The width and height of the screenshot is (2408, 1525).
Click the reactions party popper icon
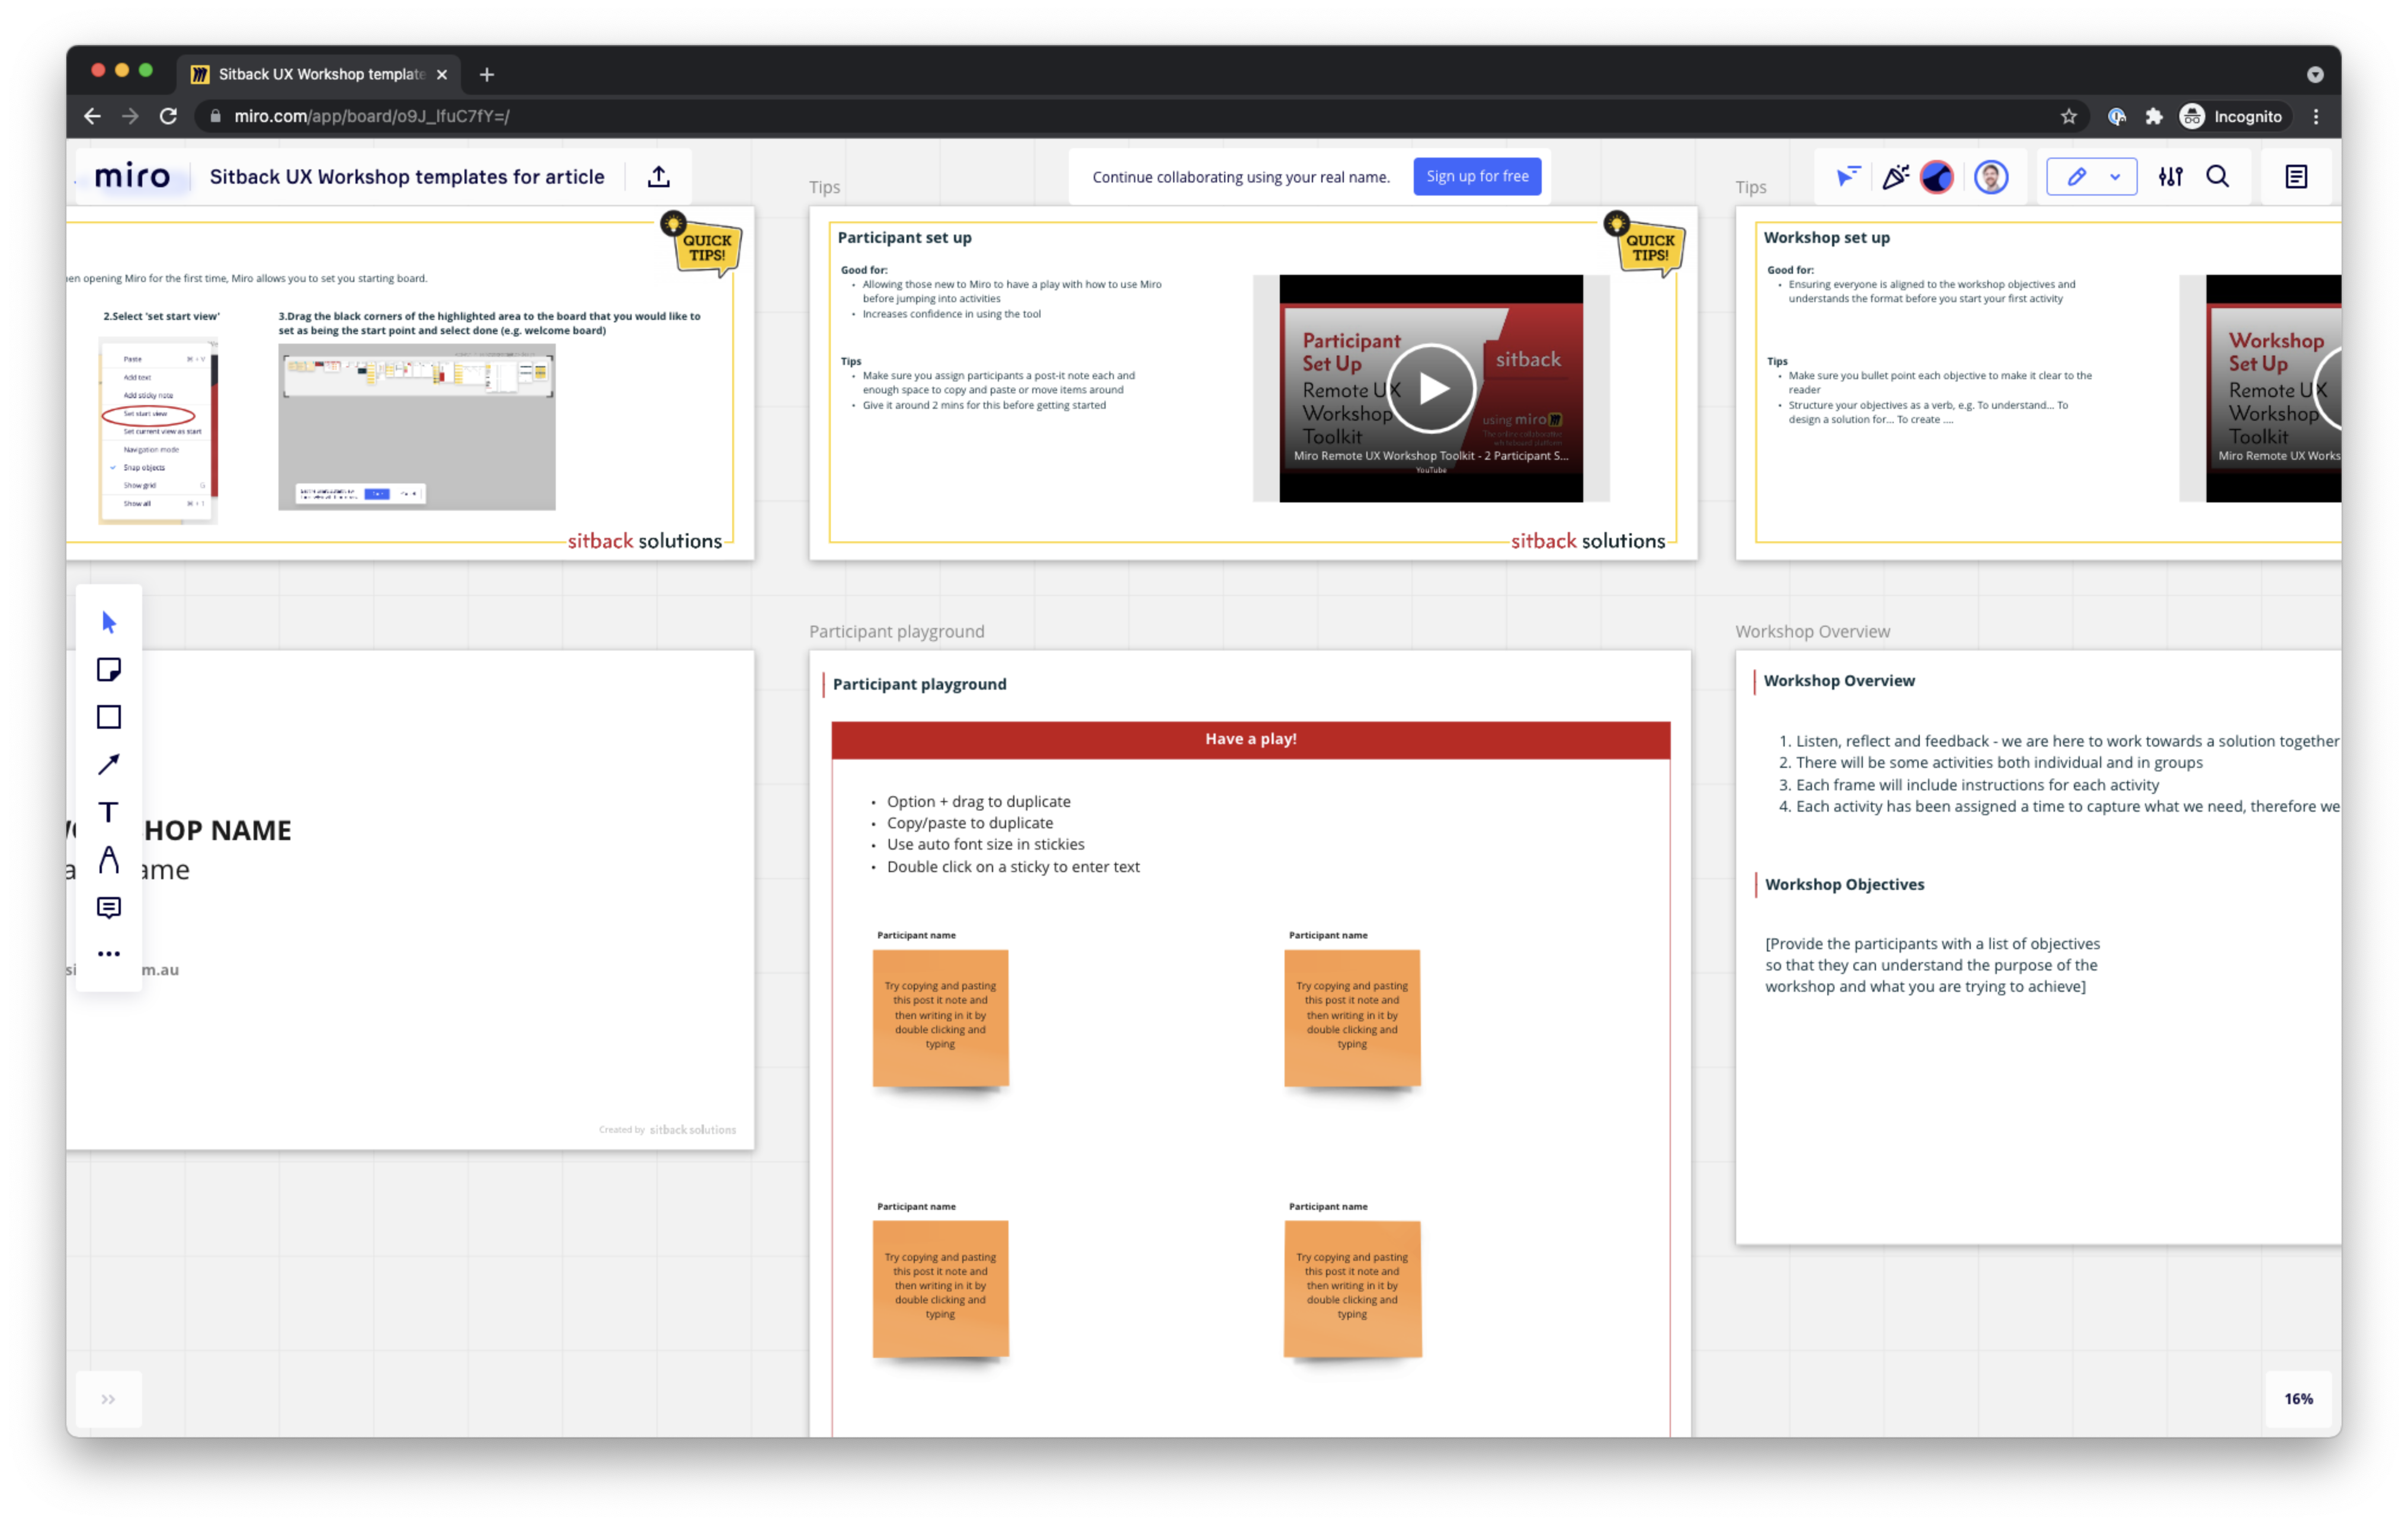pyautogui.click(x=1895, y=177)
